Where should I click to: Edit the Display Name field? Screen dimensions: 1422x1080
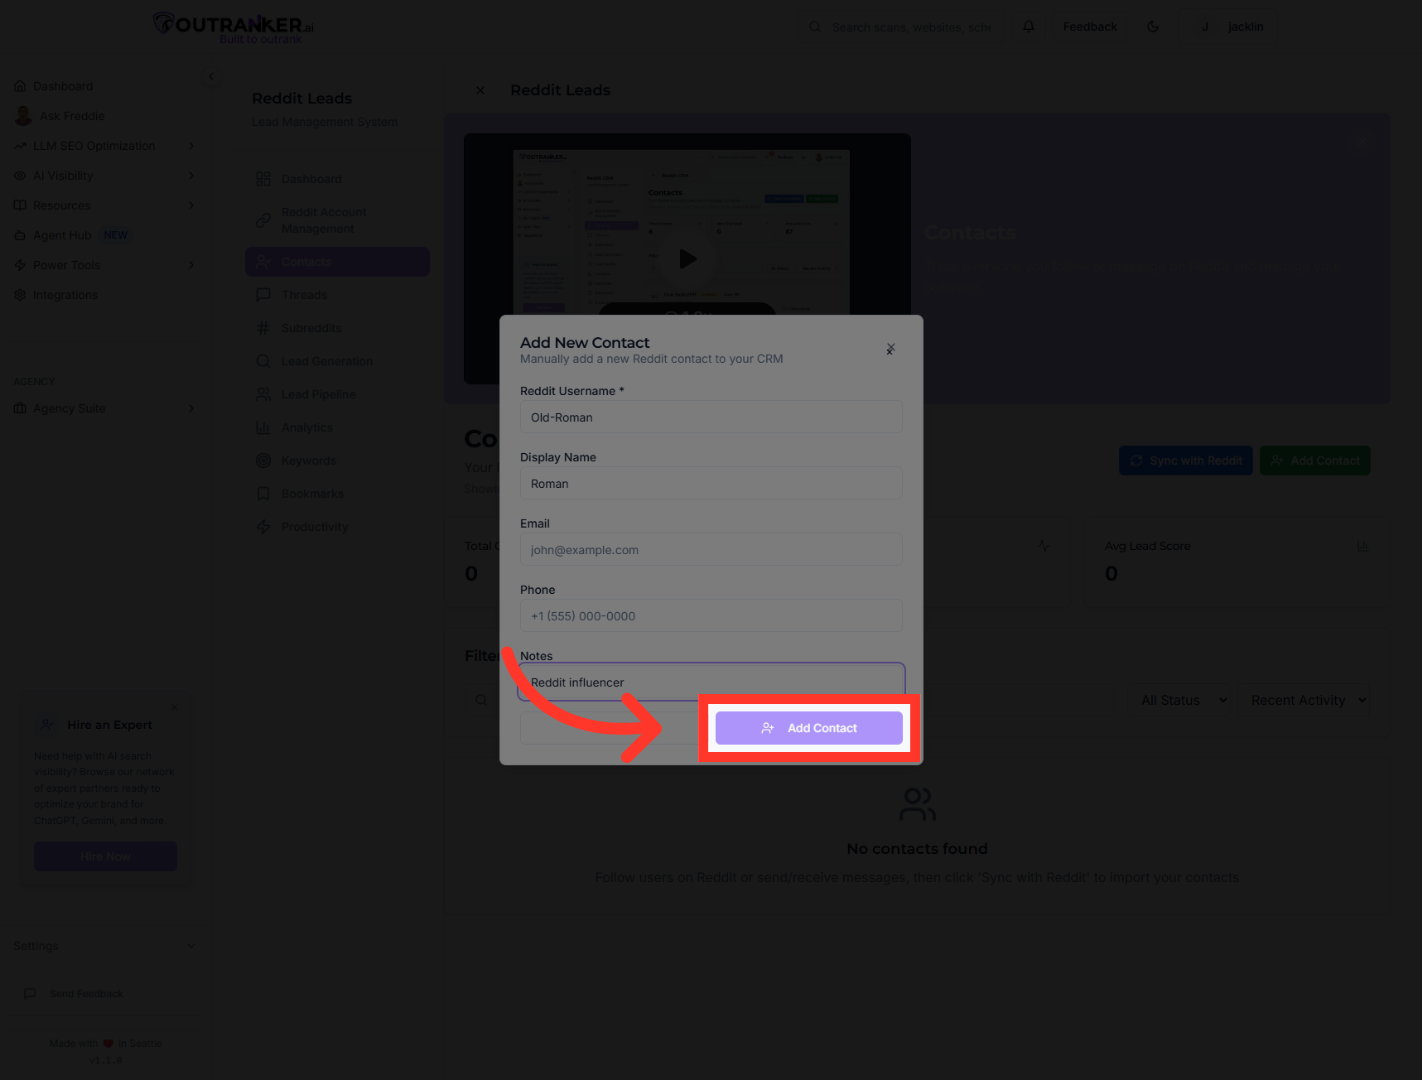(x=711, y=483)
